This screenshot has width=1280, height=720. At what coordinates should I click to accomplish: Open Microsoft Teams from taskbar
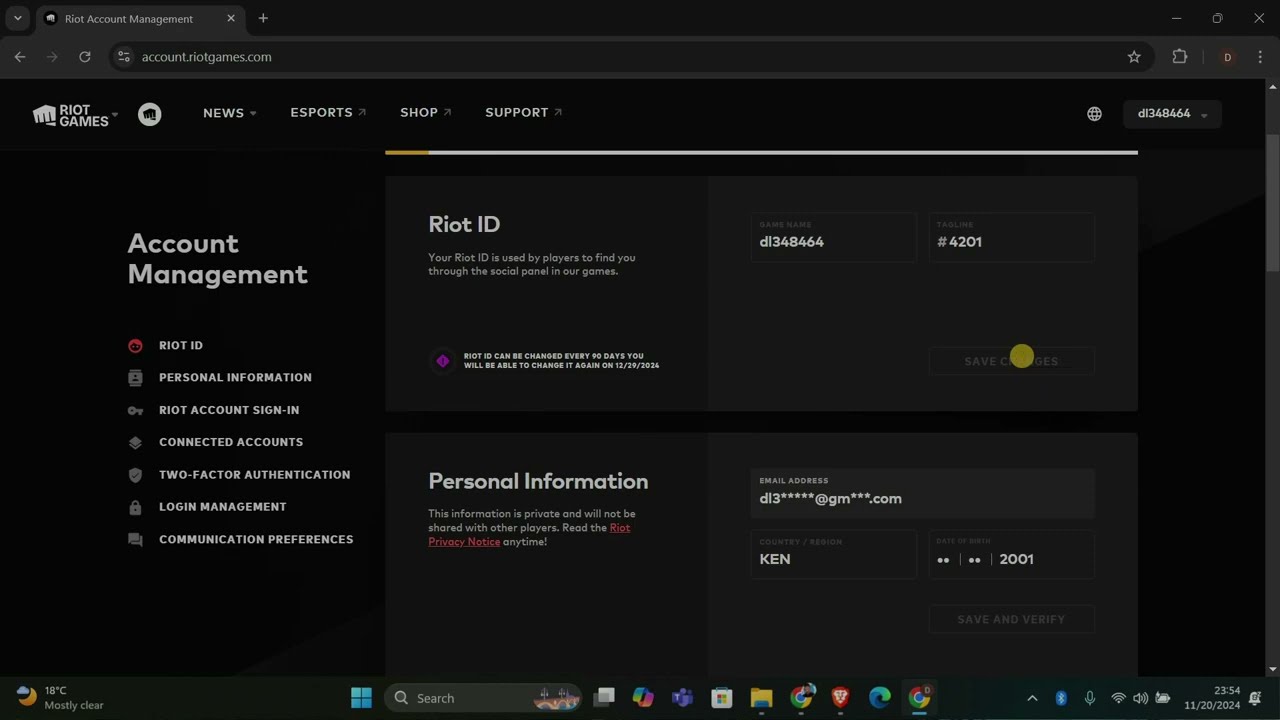[x=683, y=698]
